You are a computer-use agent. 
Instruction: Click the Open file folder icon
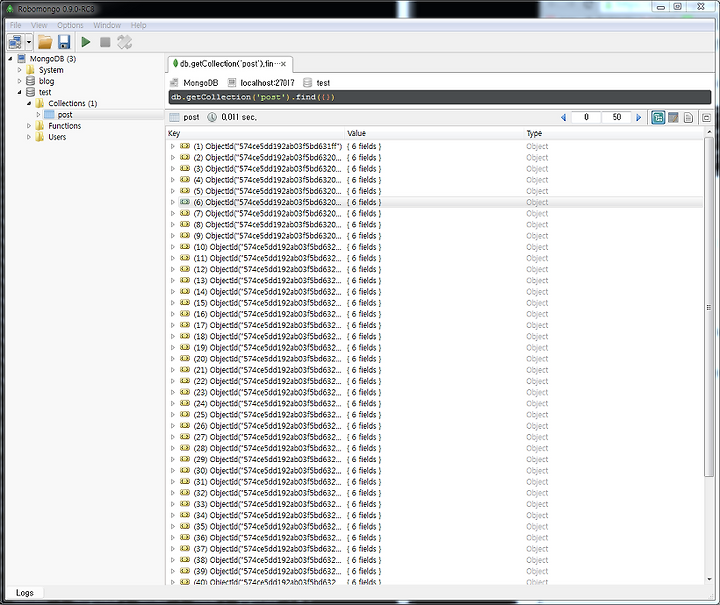[x=45, y=42]
